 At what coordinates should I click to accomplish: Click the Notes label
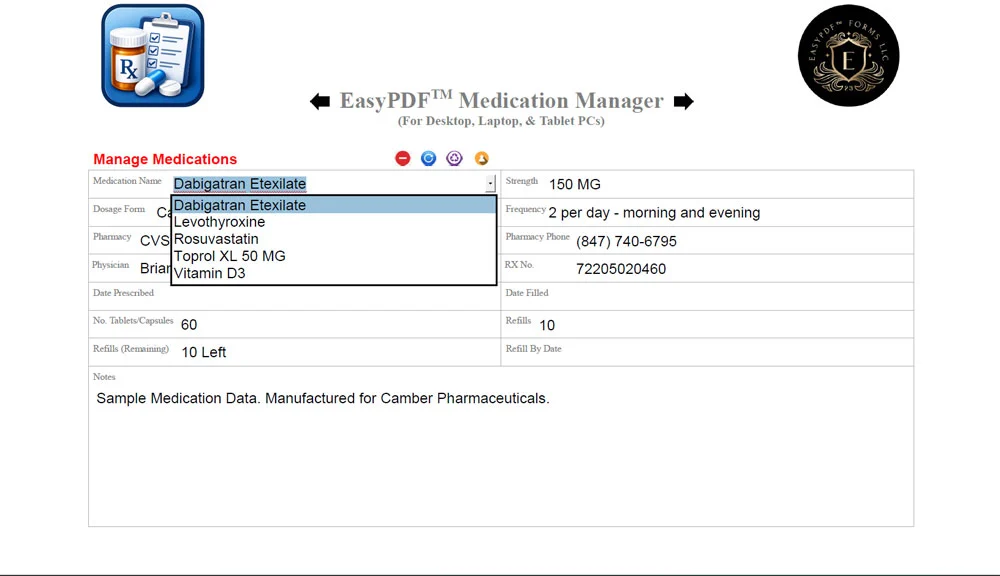[104, 377]
